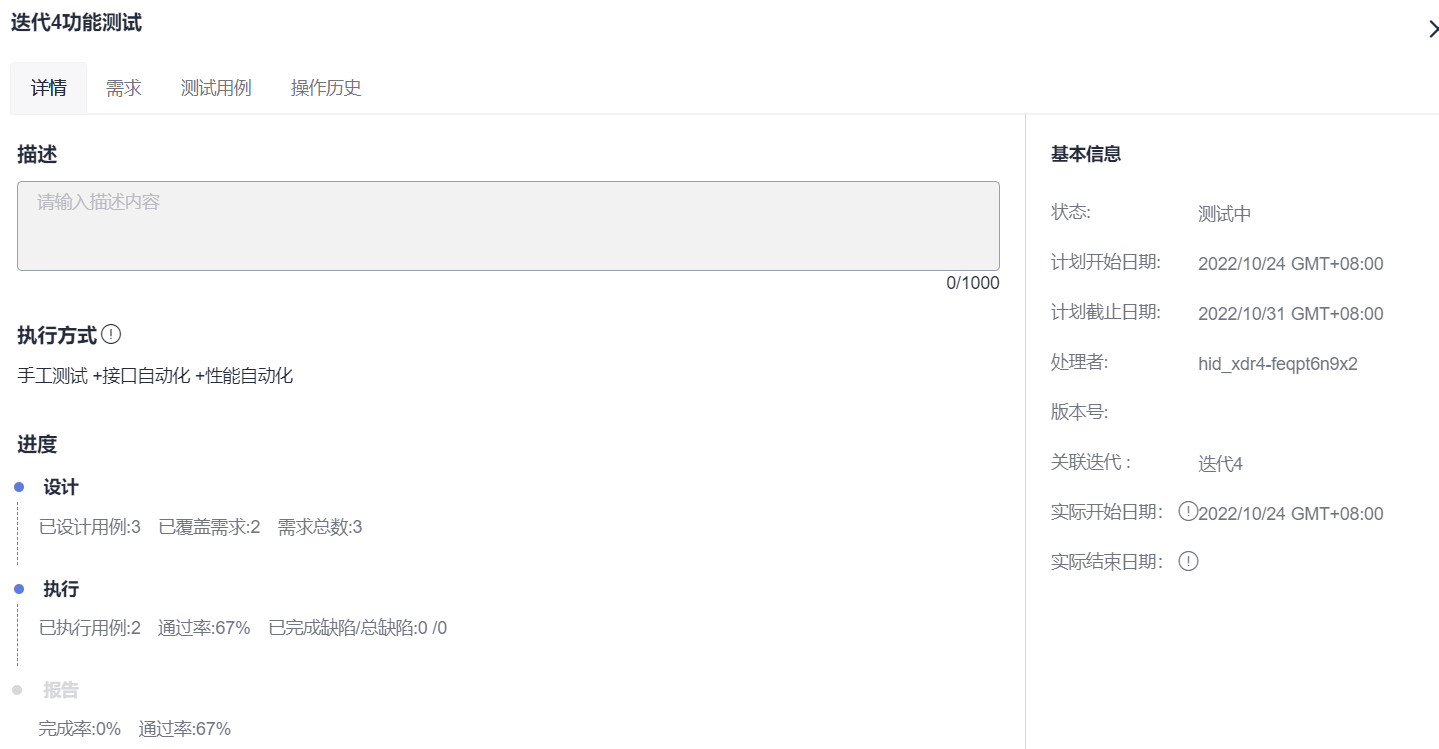
Task: Click the blue dot beside 执行 step
Action: pyautogui.click(x=18, y=589)
